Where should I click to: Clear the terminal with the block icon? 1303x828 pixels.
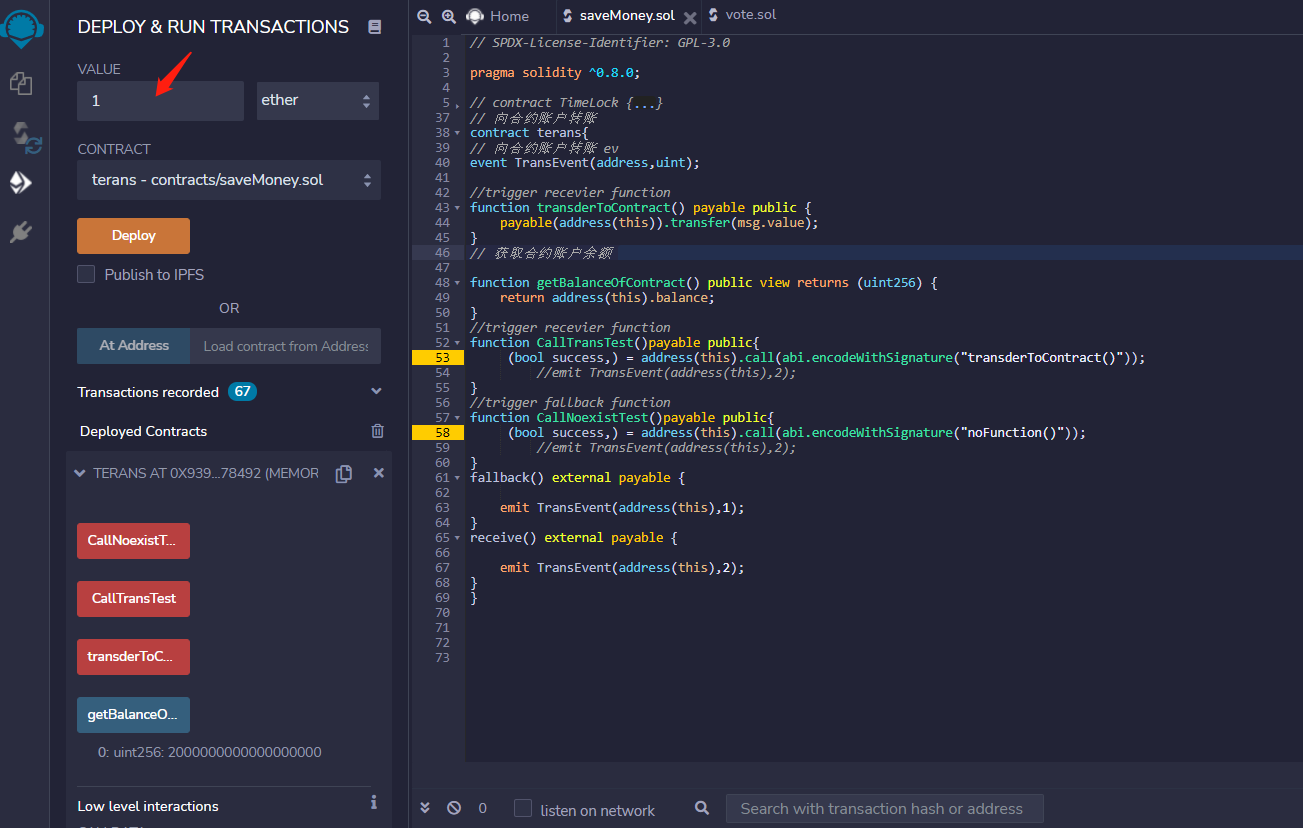(x=453, y=808)
